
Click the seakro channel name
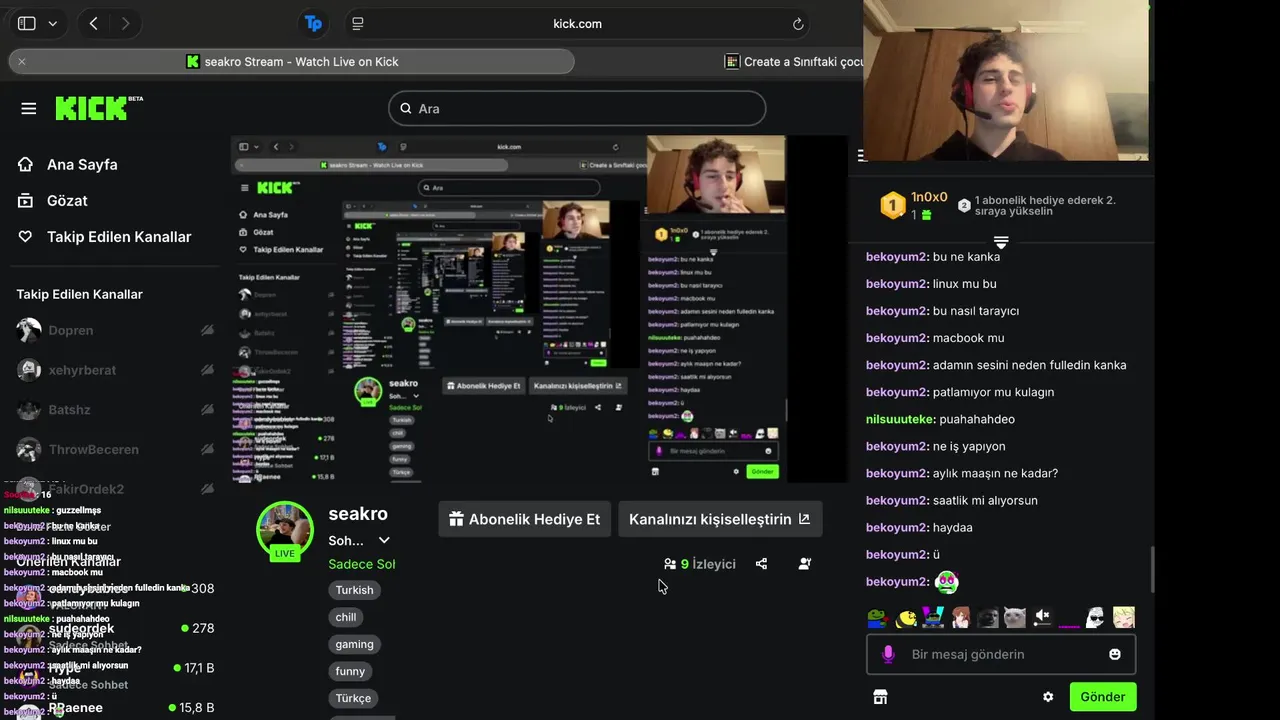click(x=358, y=514)
